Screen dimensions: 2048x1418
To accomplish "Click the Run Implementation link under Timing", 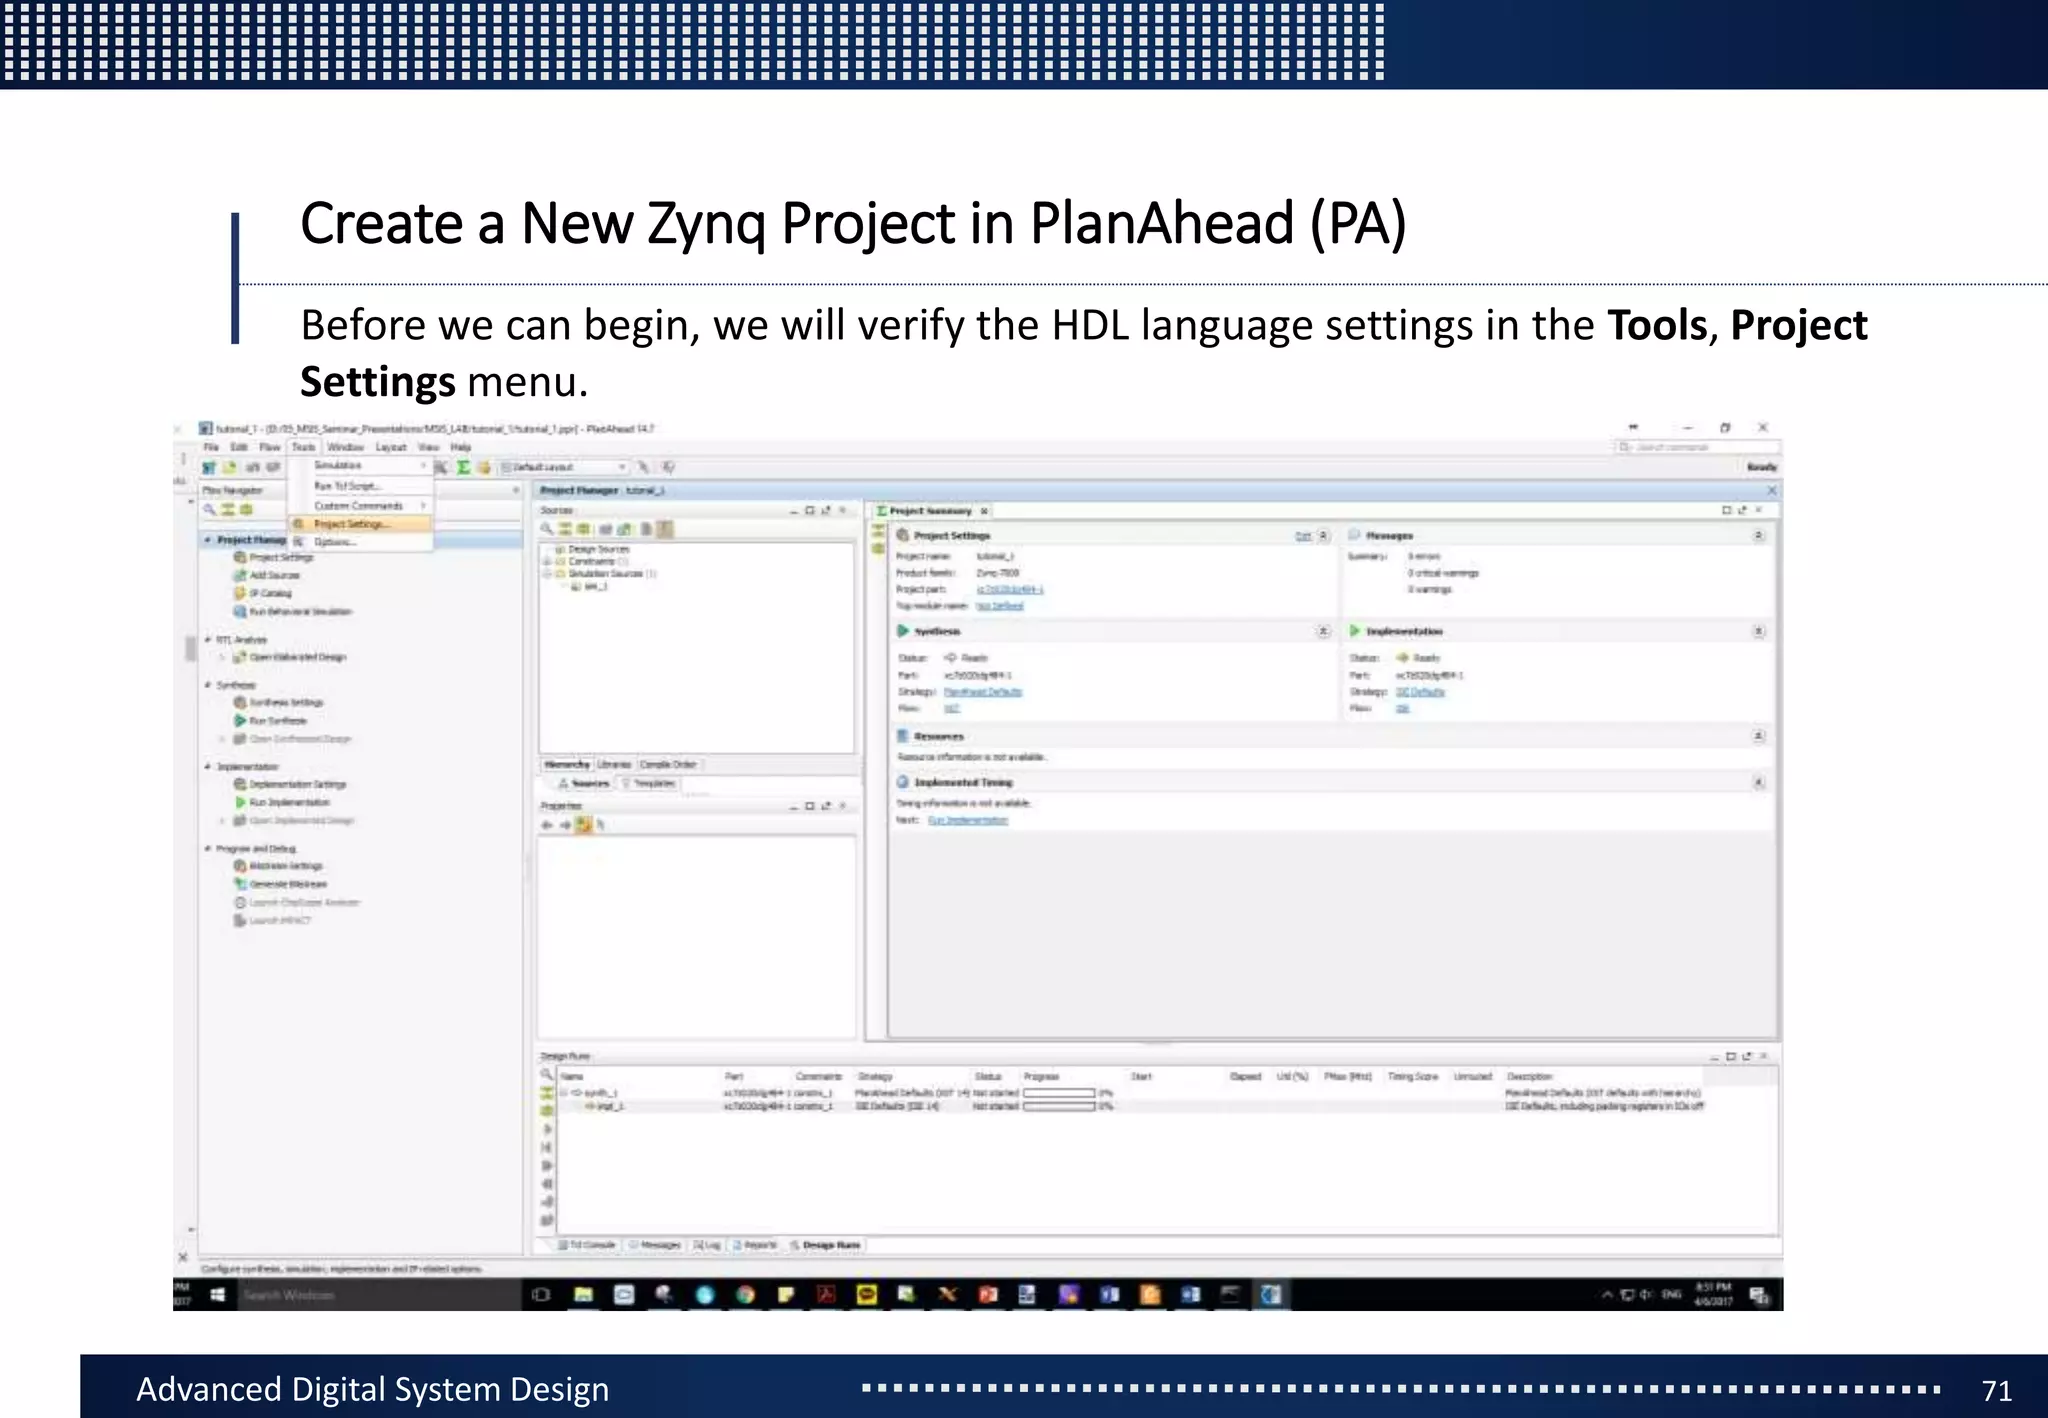I will click(968, 820).
